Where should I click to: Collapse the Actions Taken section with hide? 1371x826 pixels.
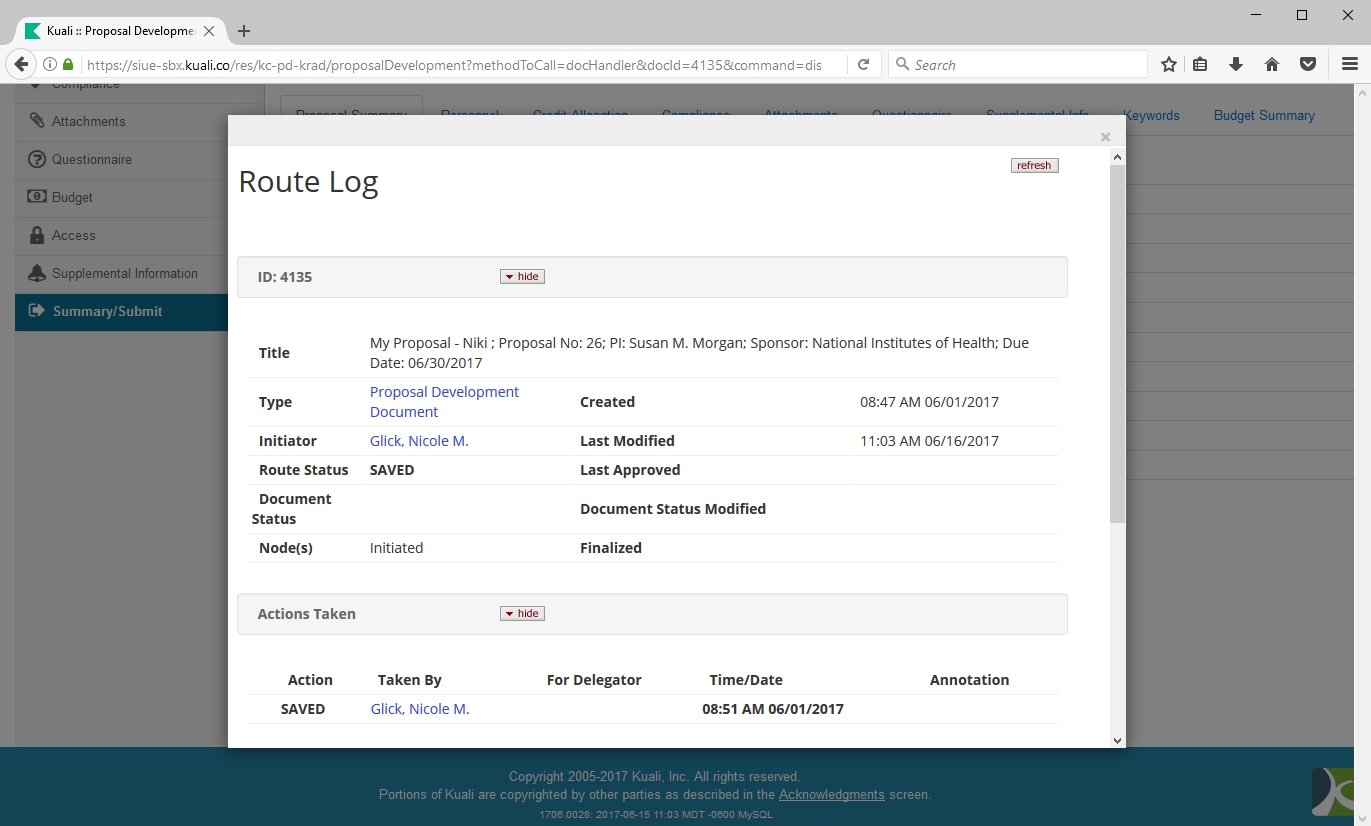522,614
